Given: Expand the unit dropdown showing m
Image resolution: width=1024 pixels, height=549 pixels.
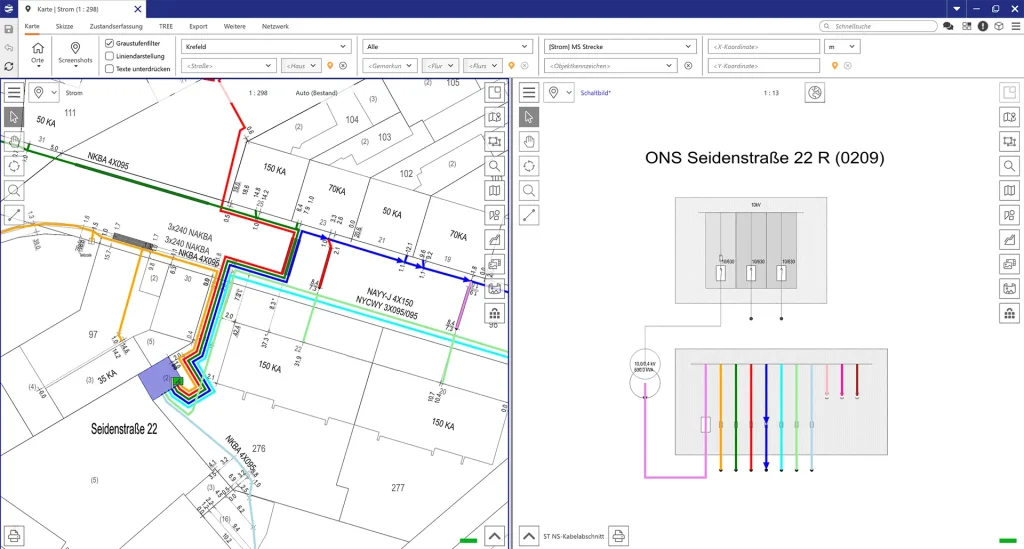Looking at the screenshot, I should tap(853, 46).
